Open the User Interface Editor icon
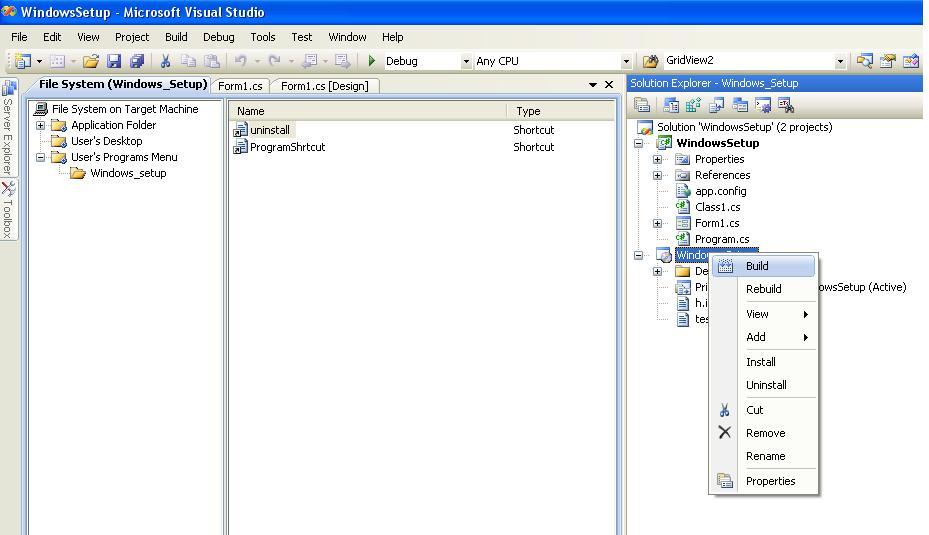929x535 pixels. [x=739, y=105]
